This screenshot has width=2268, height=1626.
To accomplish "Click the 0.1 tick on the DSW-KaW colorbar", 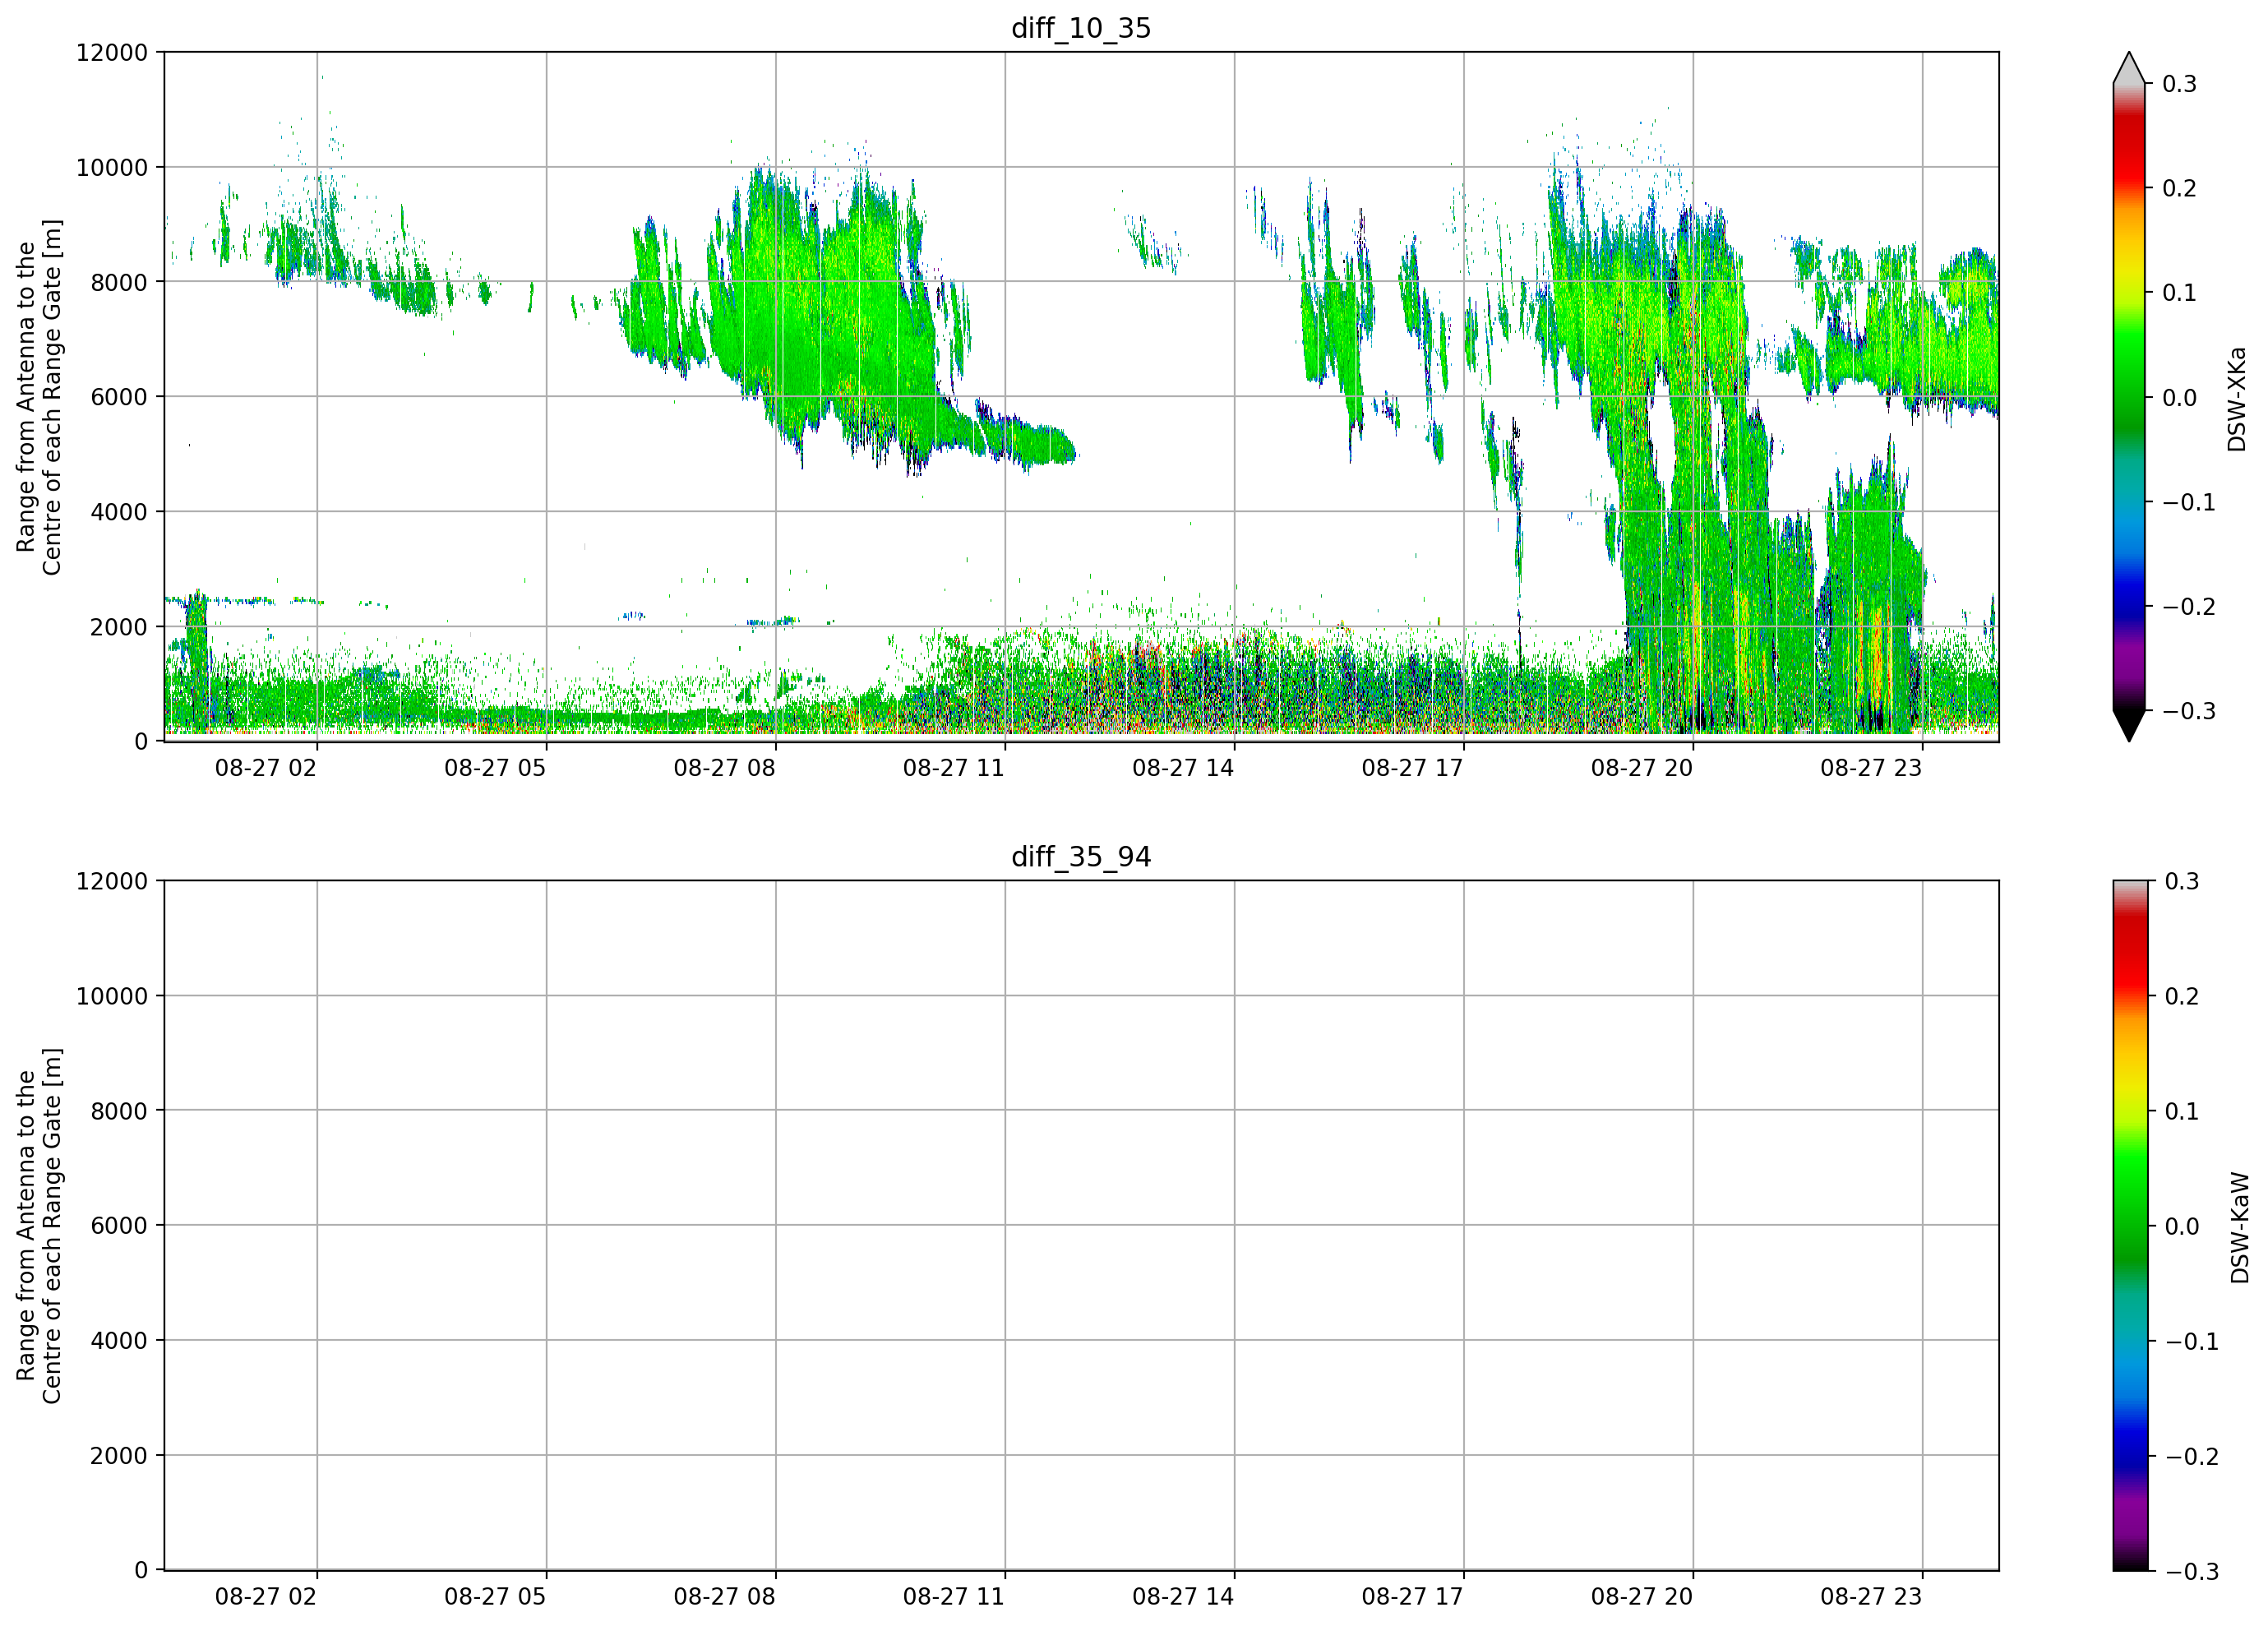I will coord(2182,1111).
